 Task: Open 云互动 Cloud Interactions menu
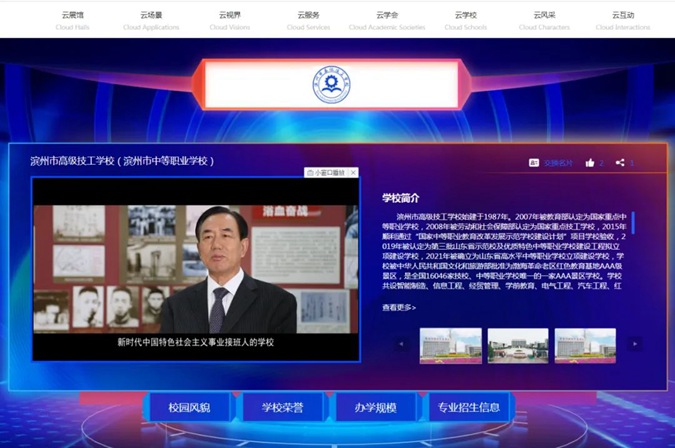pos(622,20)
